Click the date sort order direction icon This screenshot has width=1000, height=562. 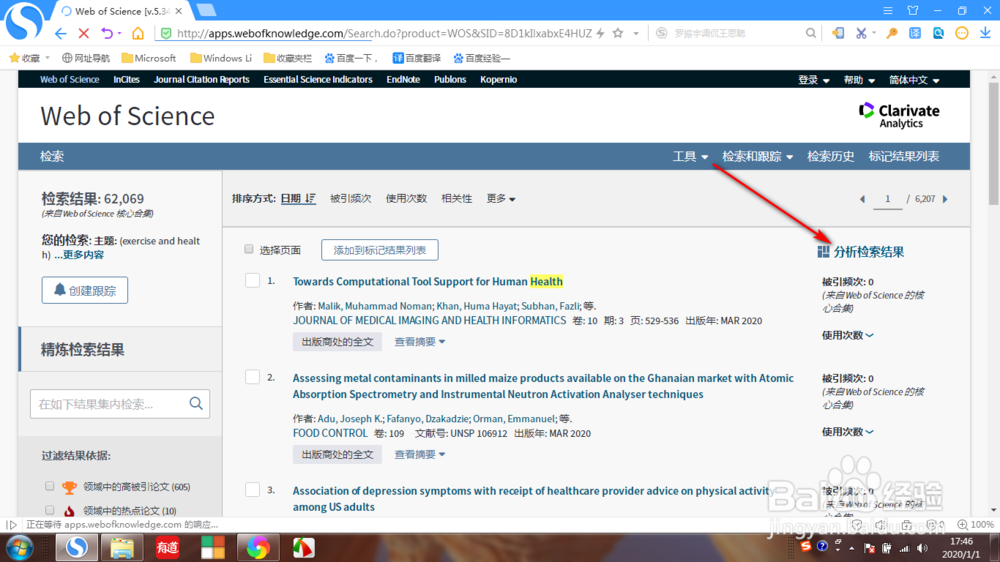(x=310, y=198)
